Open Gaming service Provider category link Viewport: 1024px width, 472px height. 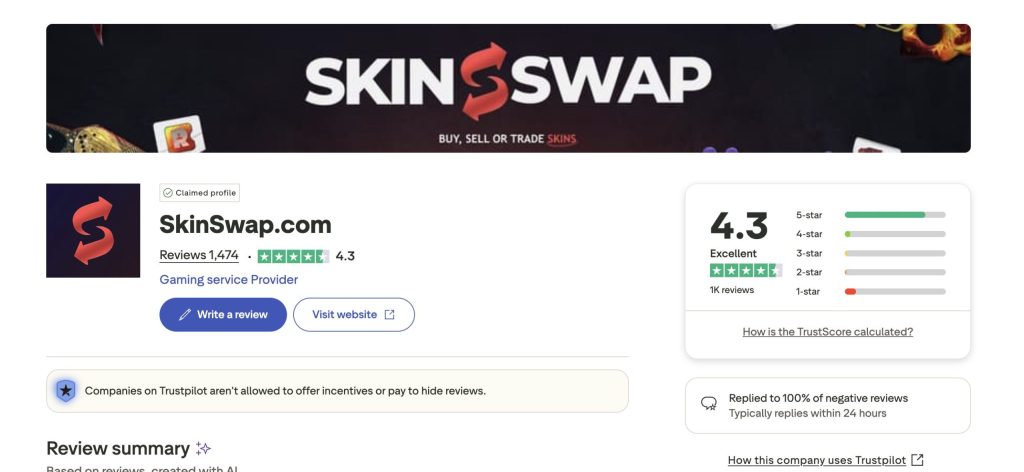(229, 279)
